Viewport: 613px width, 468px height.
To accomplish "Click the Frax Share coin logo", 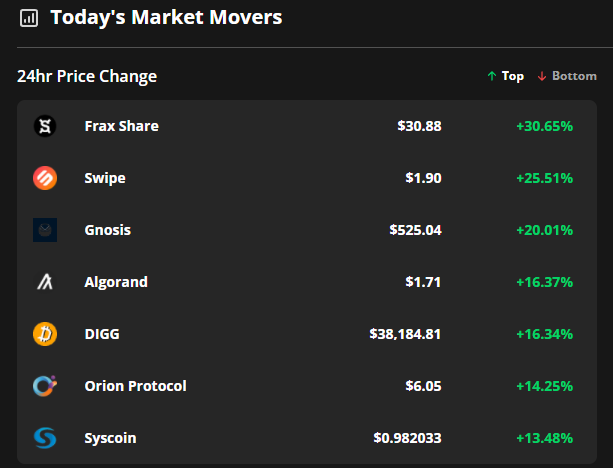I will coord(45,126).
